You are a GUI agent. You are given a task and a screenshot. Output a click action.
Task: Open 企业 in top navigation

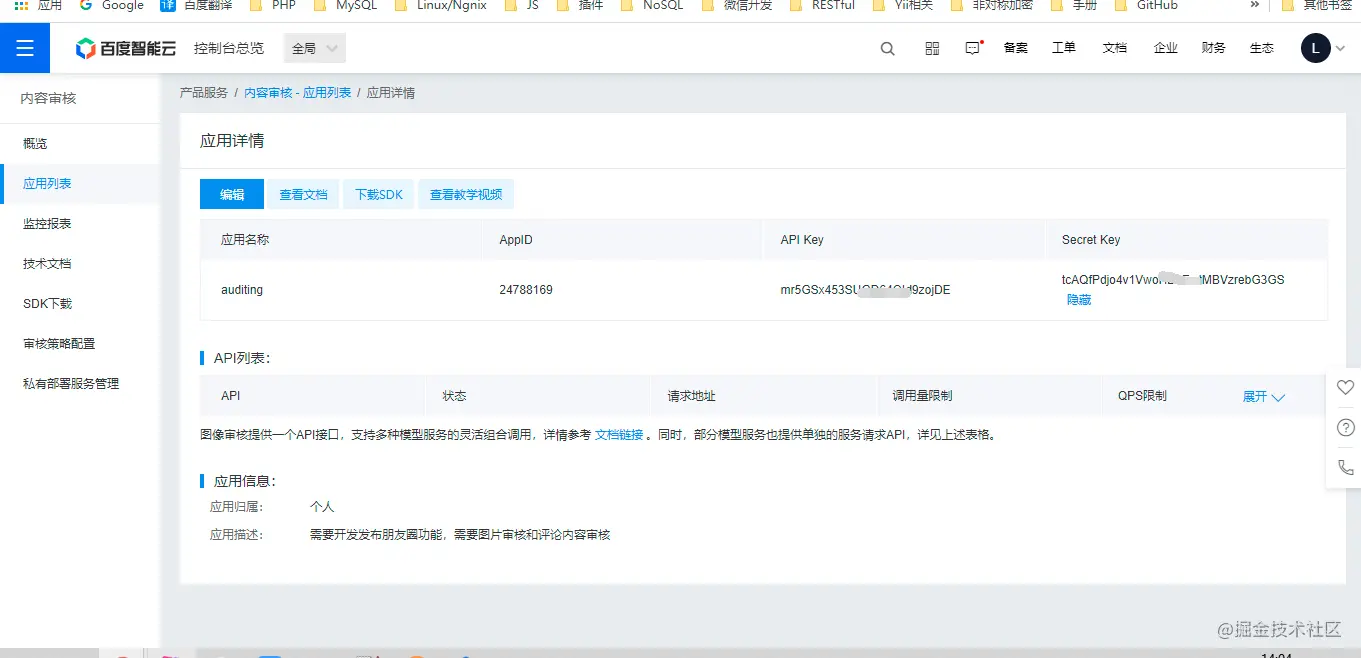pos(1165,48)
